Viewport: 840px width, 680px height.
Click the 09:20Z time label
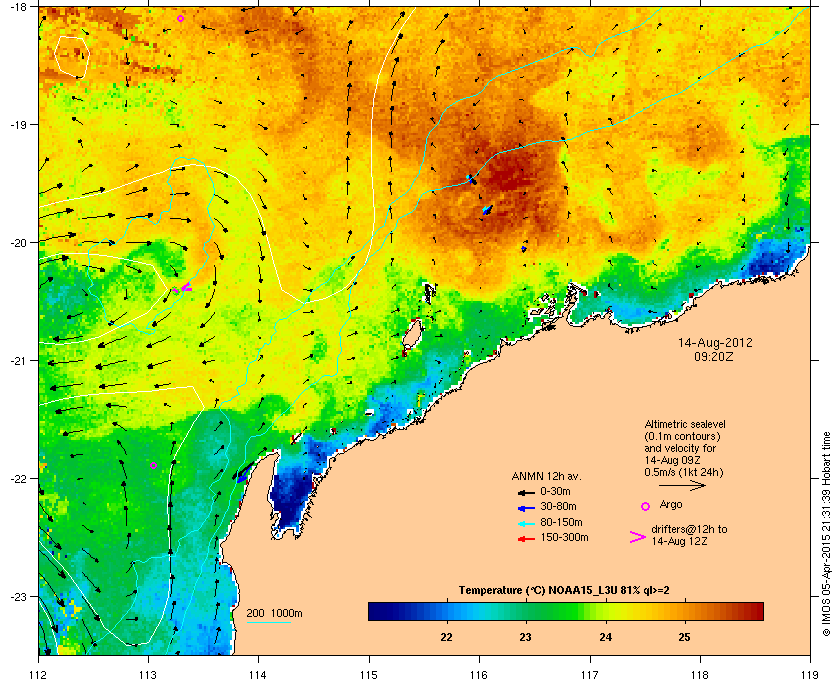pos(714,356)
